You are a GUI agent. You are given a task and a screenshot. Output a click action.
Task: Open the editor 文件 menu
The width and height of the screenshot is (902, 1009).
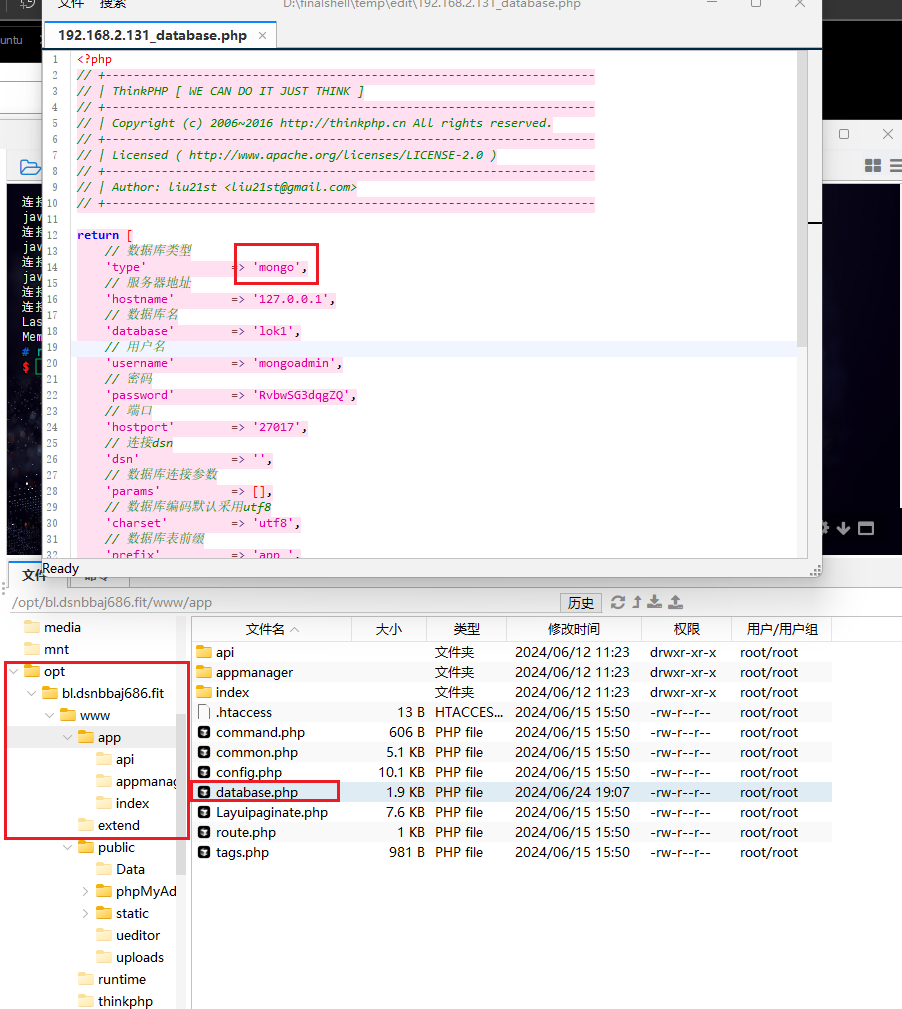[71, 4]
